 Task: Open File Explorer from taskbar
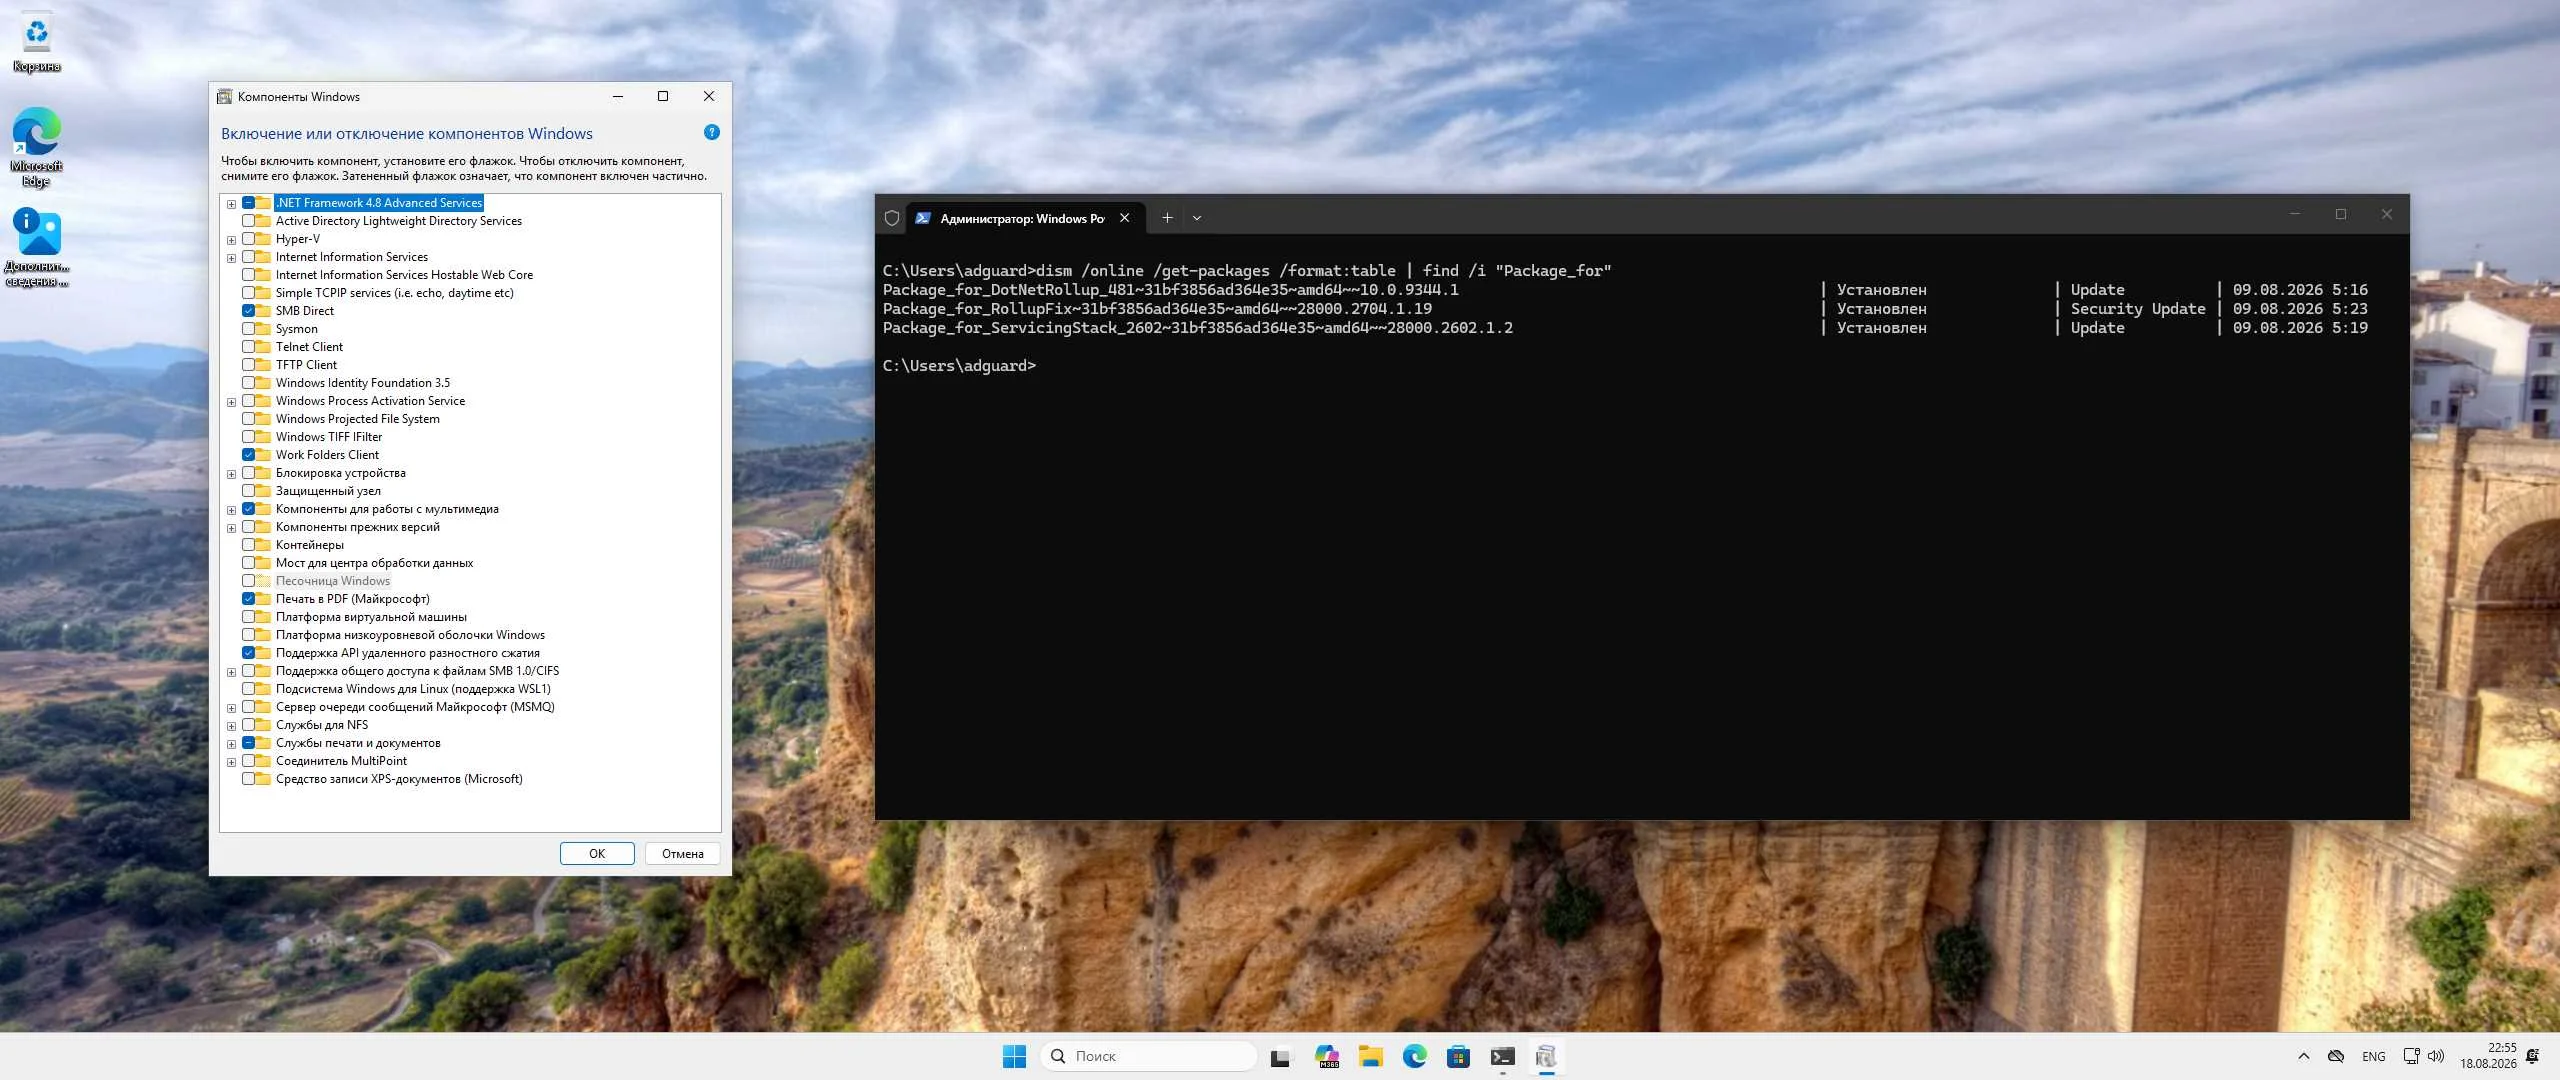(x=1370, y=1056)
